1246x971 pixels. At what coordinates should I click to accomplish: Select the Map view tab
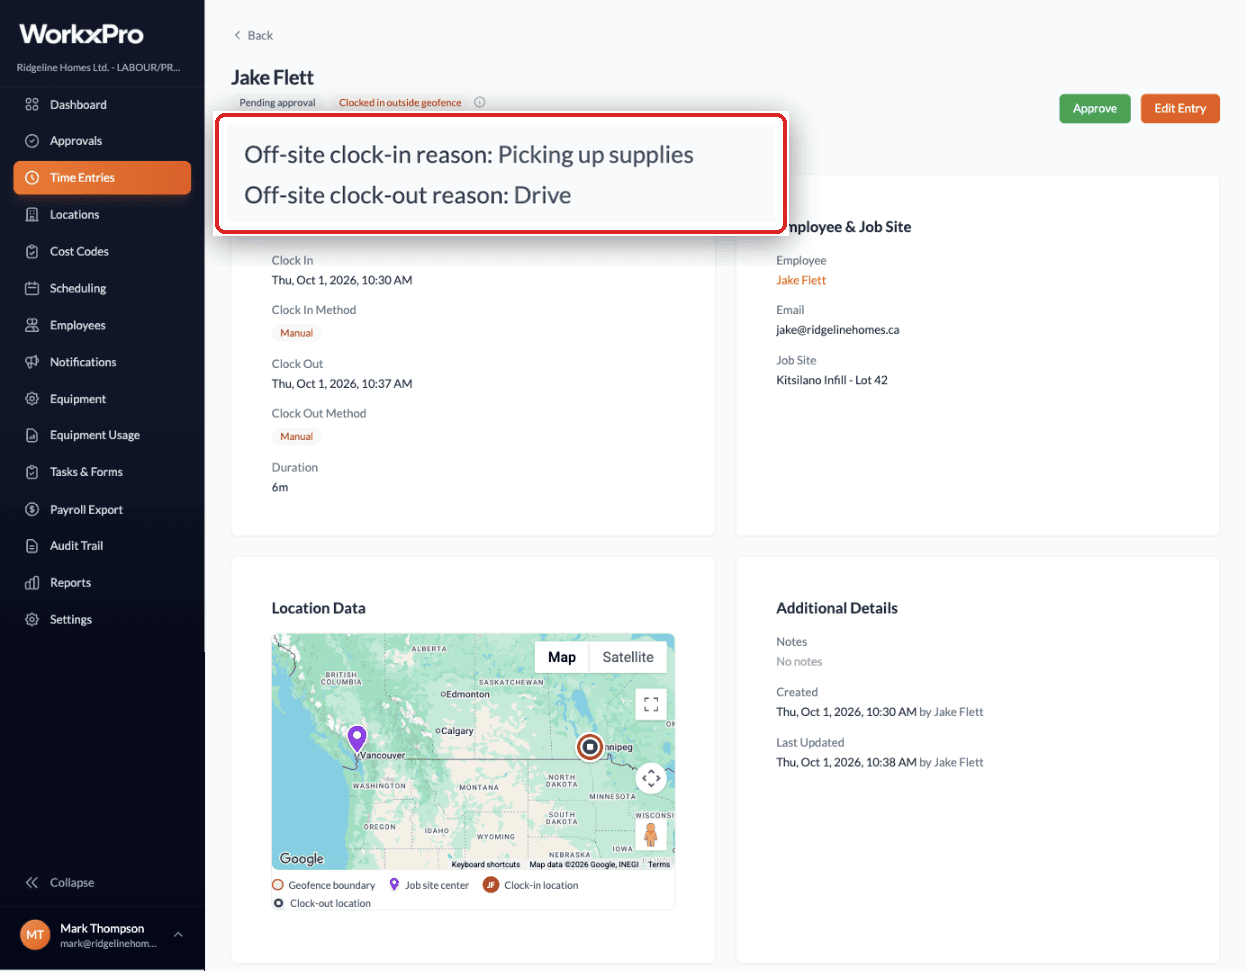(x=562, y=657)
